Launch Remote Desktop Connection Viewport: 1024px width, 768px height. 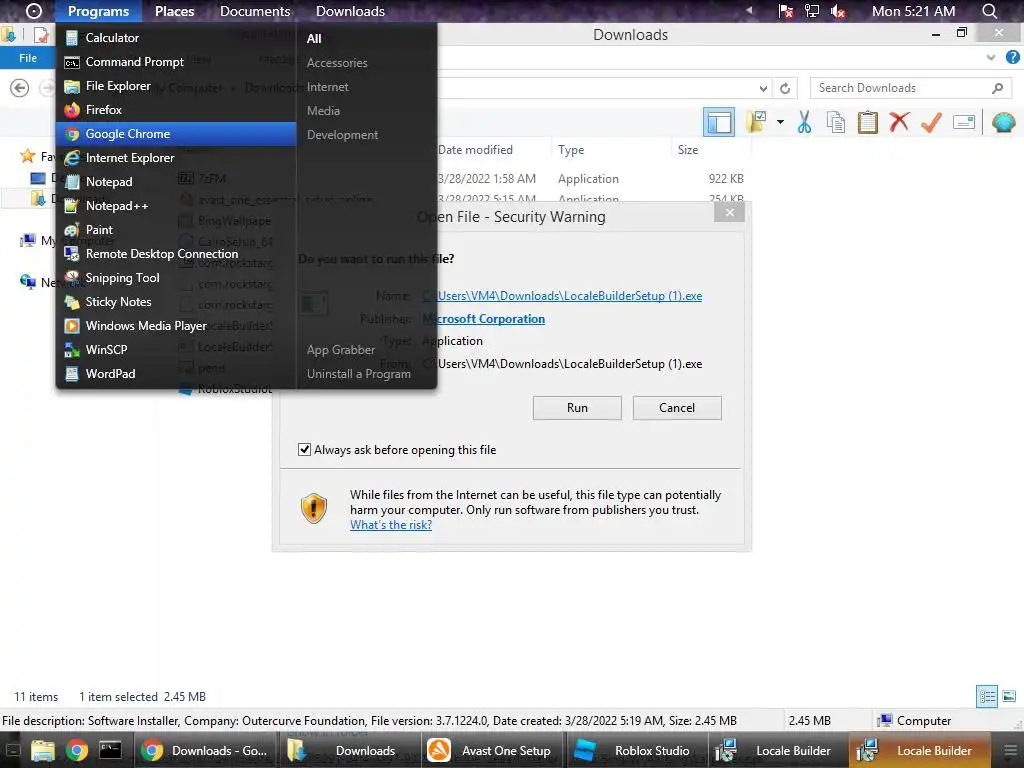click(x=176, y=254)
